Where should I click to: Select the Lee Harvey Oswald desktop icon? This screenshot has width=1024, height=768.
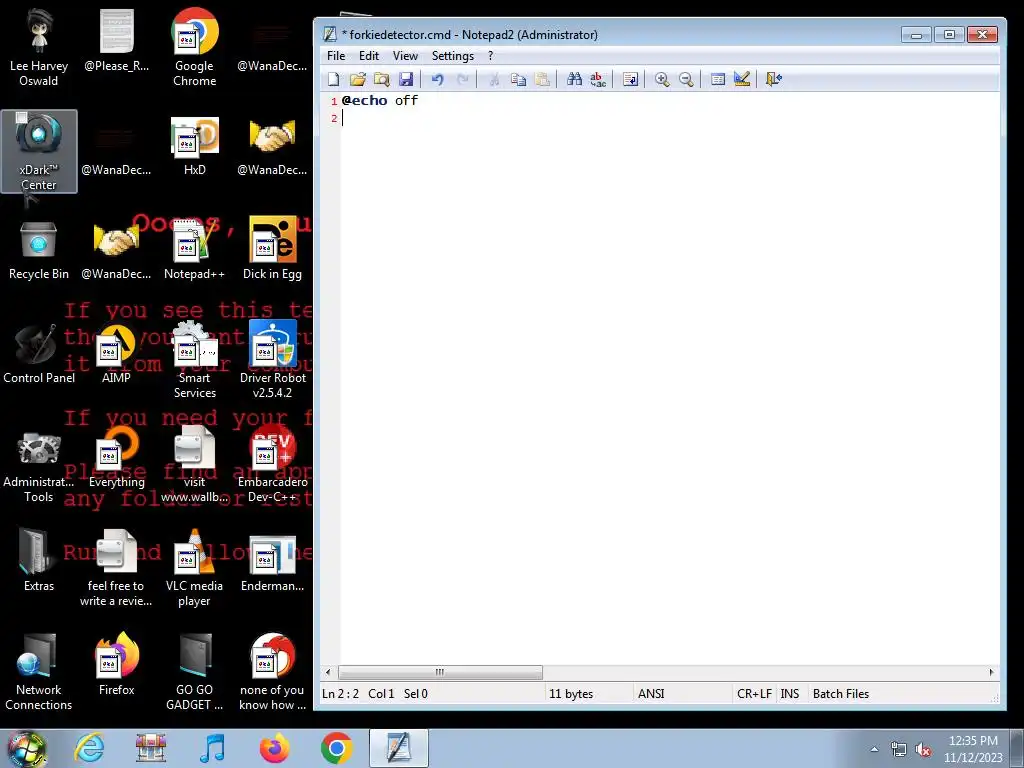click(39, 48)
